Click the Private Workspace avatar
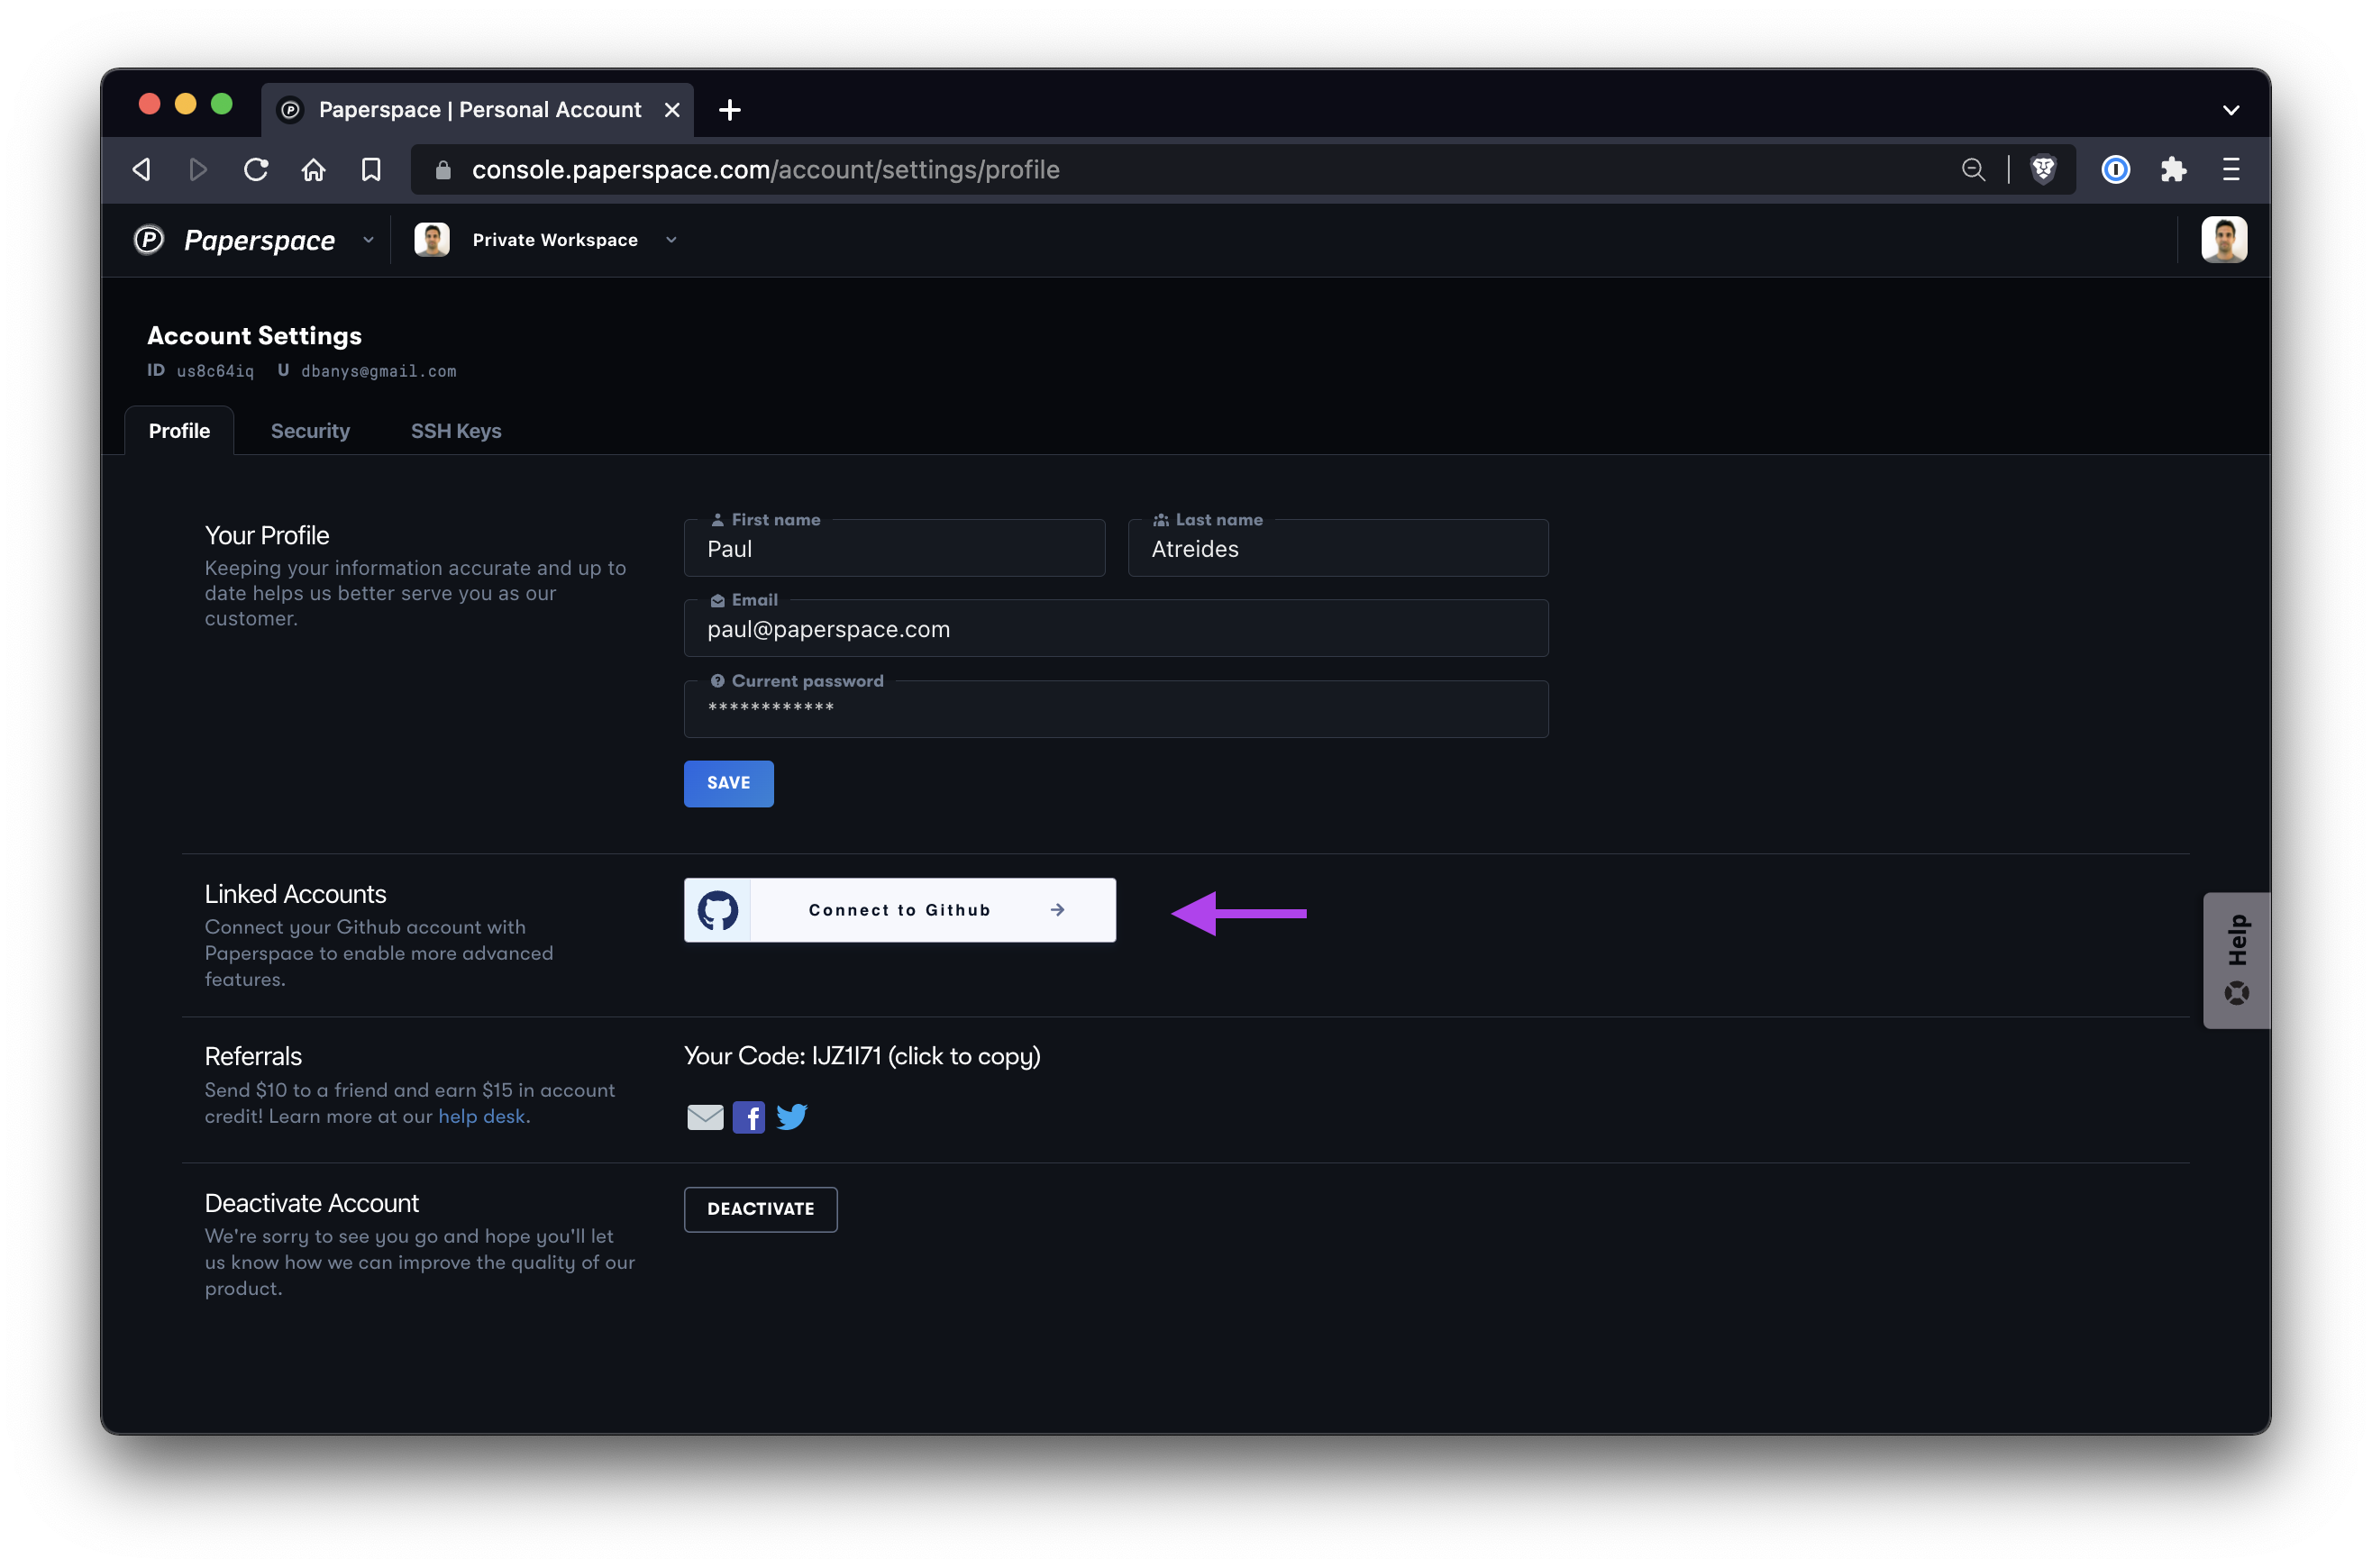This screenshot has width=2372, height=1568. point(432,240)
